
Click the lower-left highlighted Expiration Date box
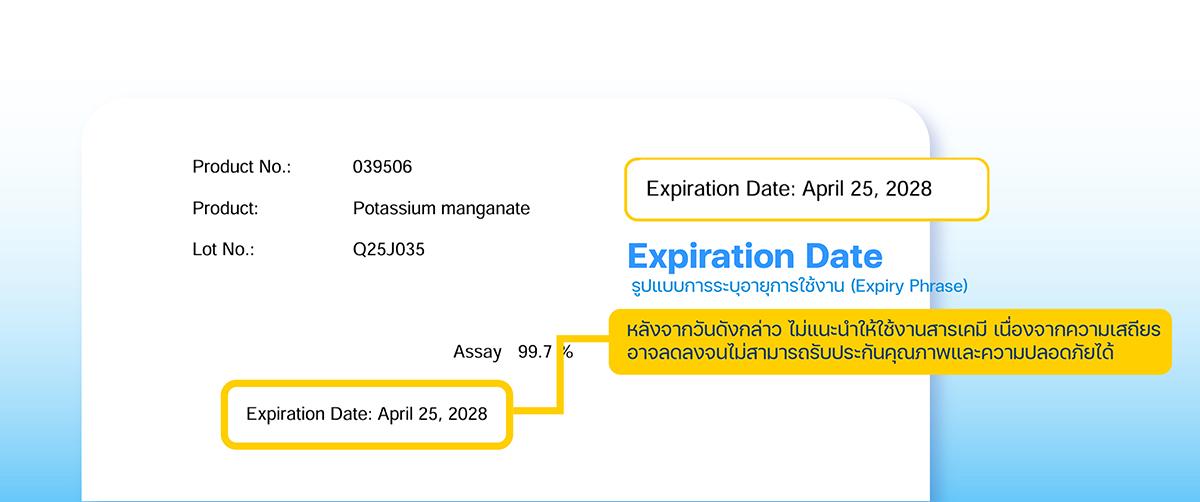click(x=367, y=413)
